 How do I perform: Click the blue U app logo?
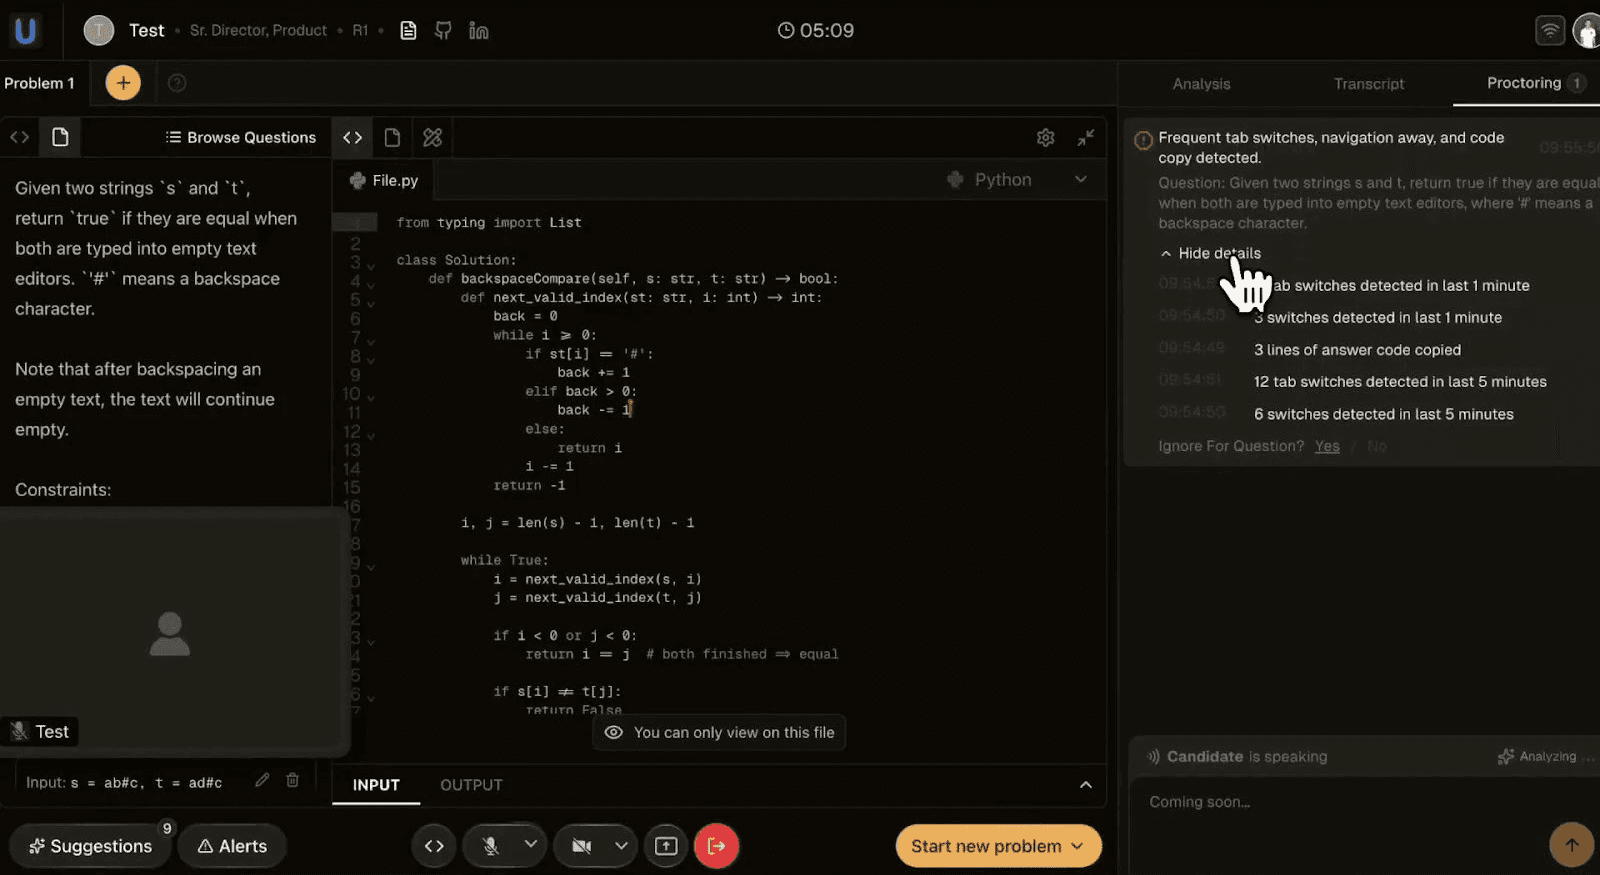pyautogui.click(x=25, y=31)
